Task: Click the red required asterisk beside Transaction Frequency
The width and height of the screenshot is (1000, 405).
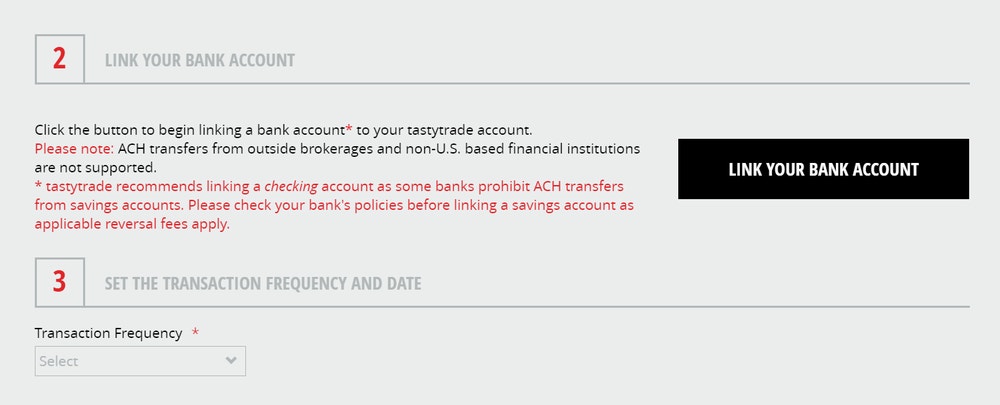Action: [x=195, y=332]
